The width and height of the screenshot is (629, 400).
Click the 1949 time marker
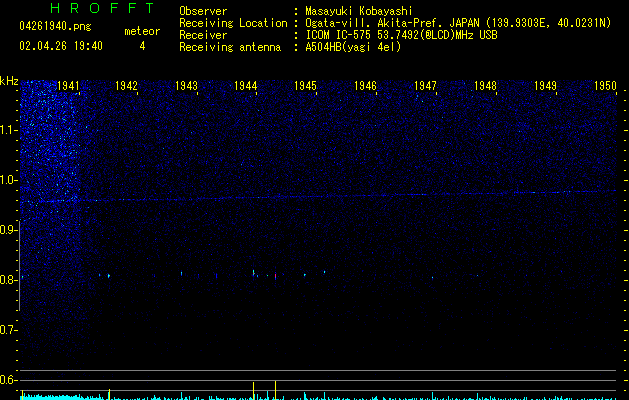point(546,86)
